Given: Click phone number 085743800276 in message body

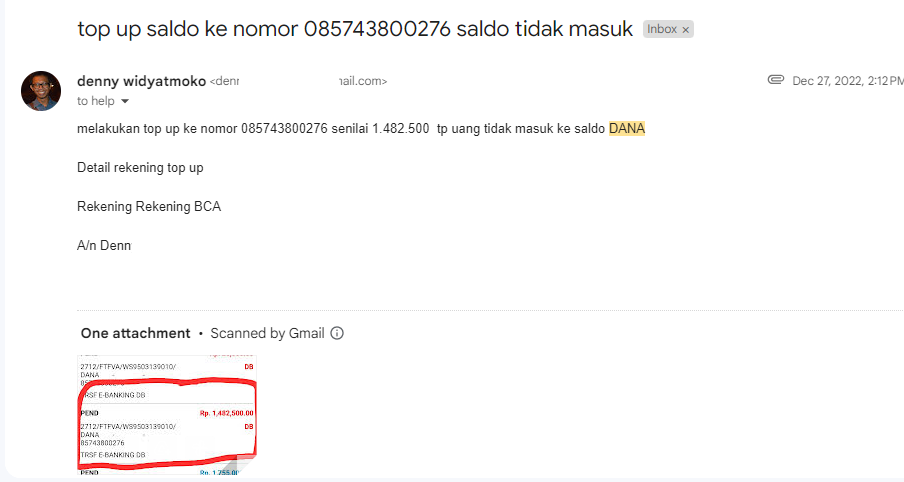Looking at the screenshot, I should point(284,128).
